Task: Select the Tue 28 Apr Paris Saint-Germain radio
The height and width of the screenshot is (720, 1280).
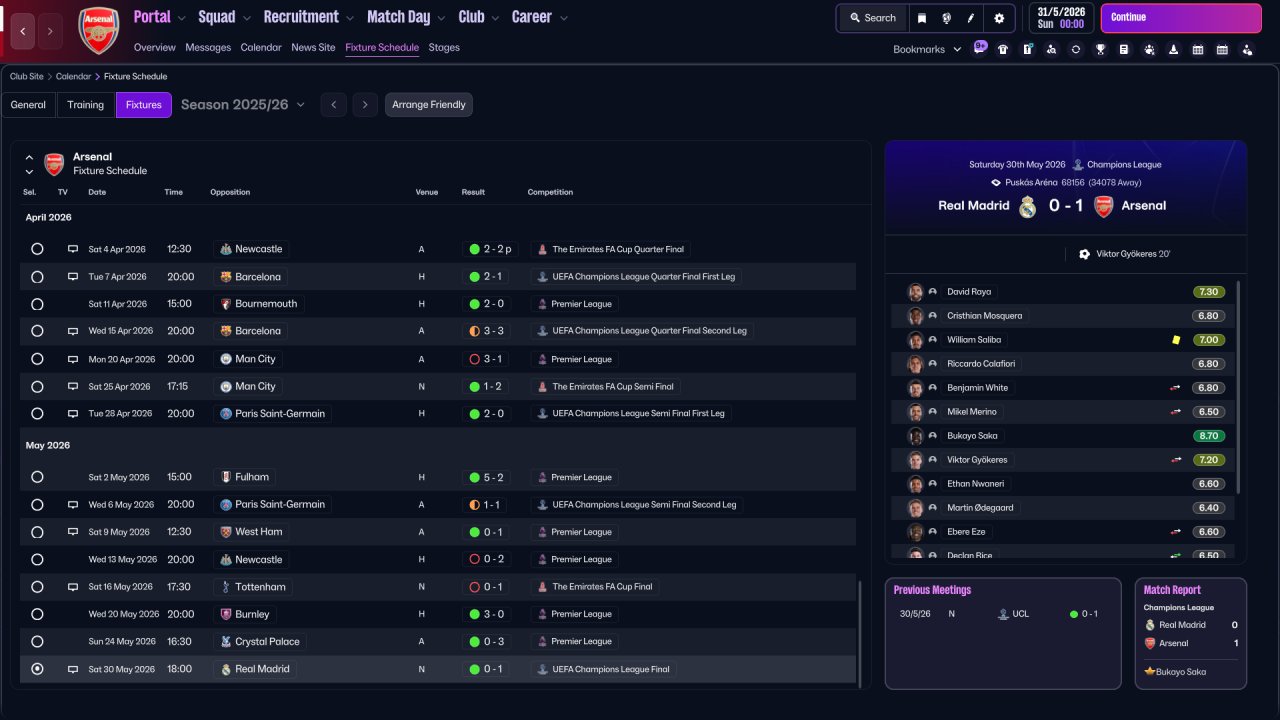Action: pos(37,414)
